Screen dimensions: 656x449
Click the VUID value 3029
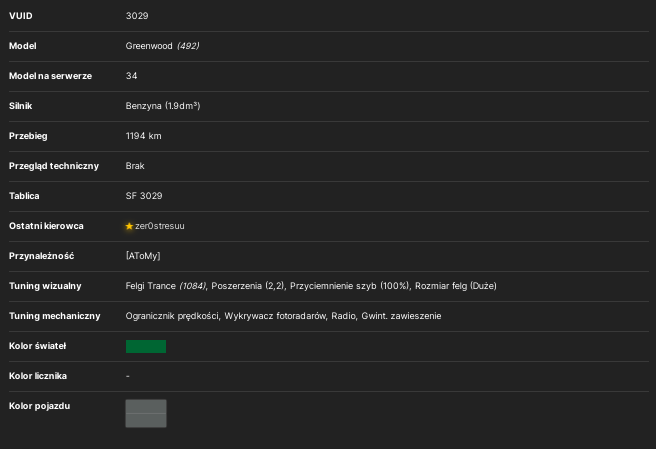click(x=137, y=16)
